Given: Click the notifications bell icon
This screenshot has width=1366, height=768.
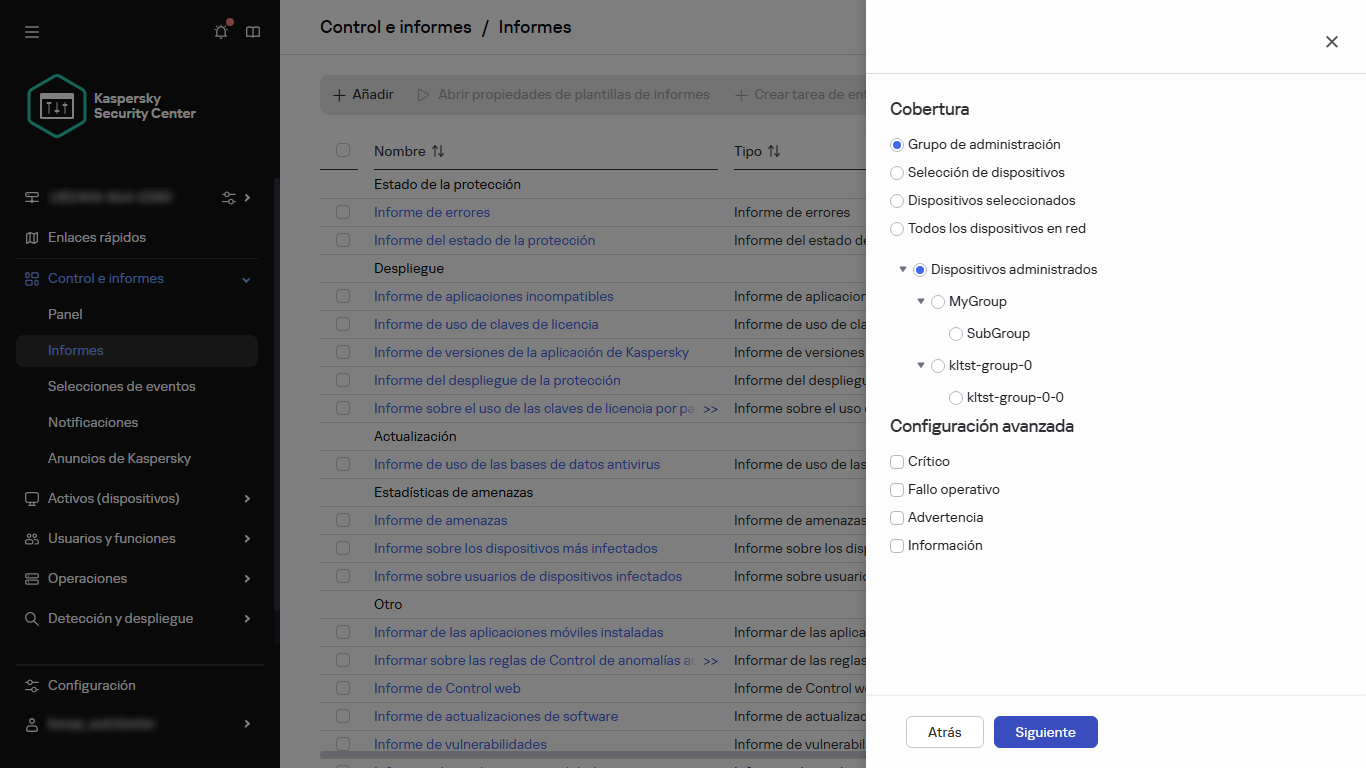Looking at the screenshot, I should (x=220, y=32).
